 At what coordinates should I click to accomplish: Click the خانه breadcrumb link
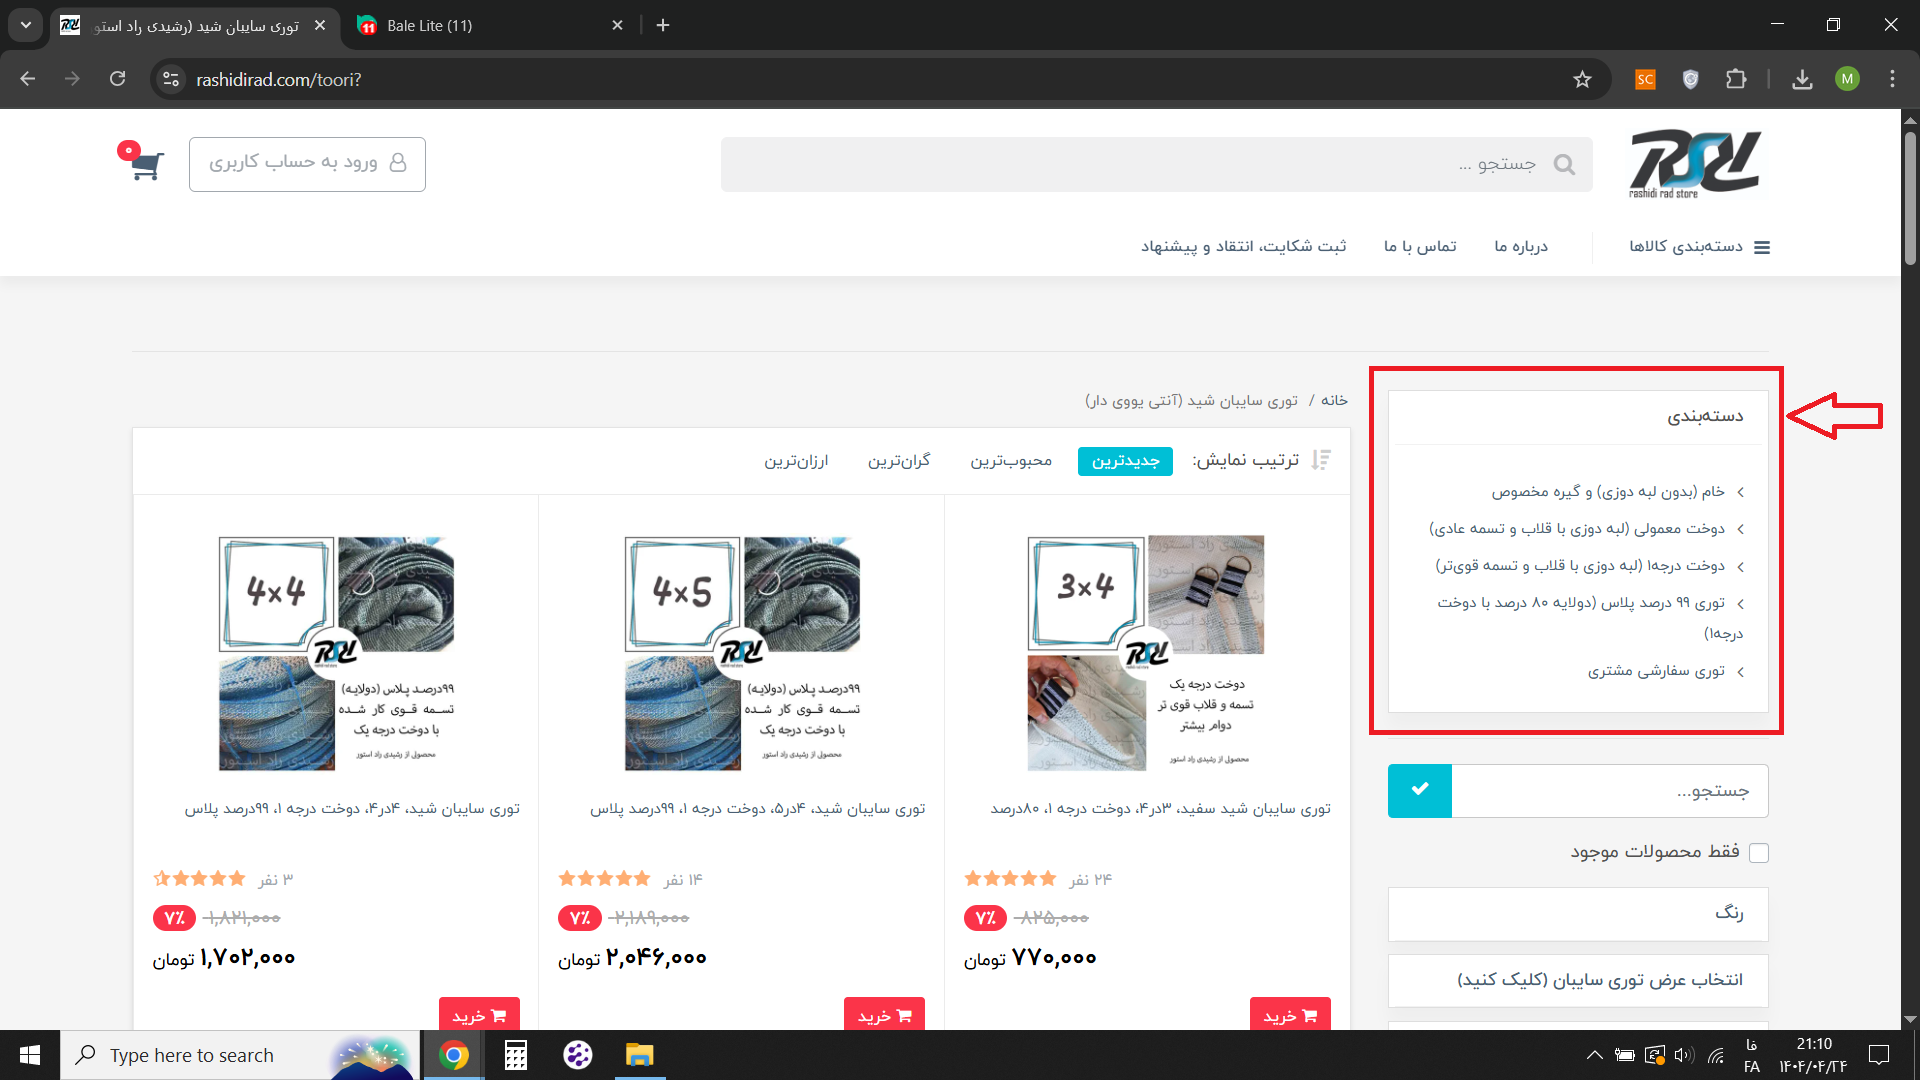click(1334, 401)
